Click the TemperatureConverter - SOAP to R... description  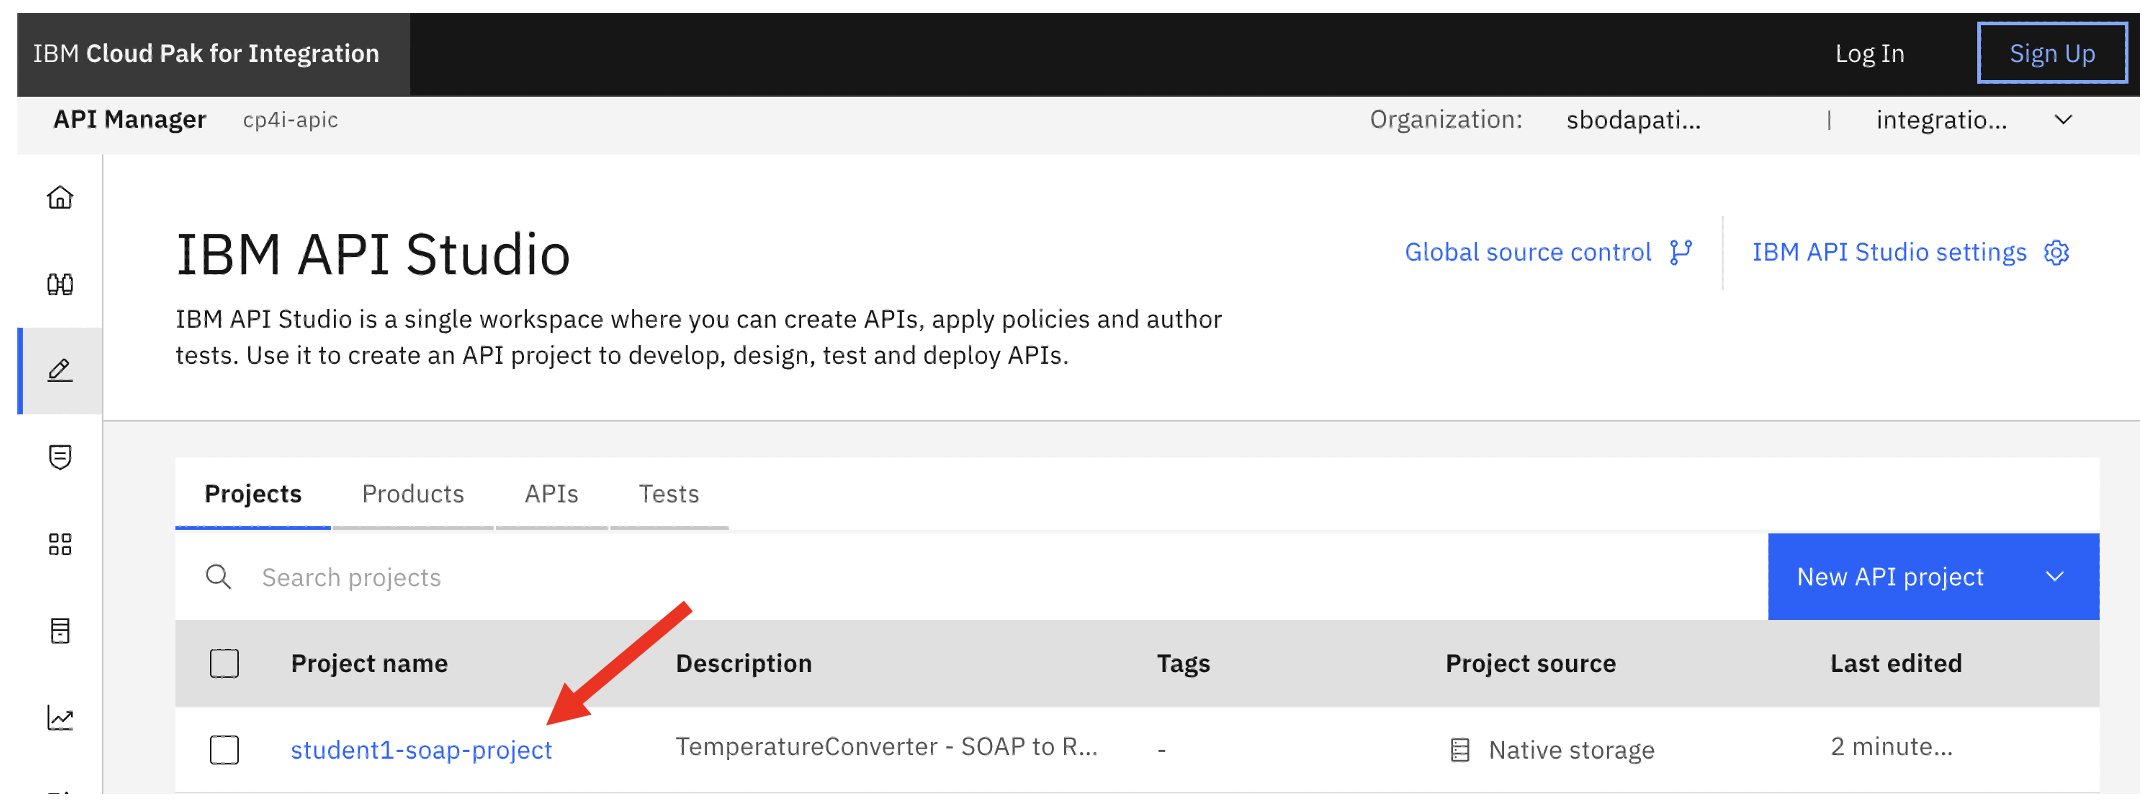[886, 747]
